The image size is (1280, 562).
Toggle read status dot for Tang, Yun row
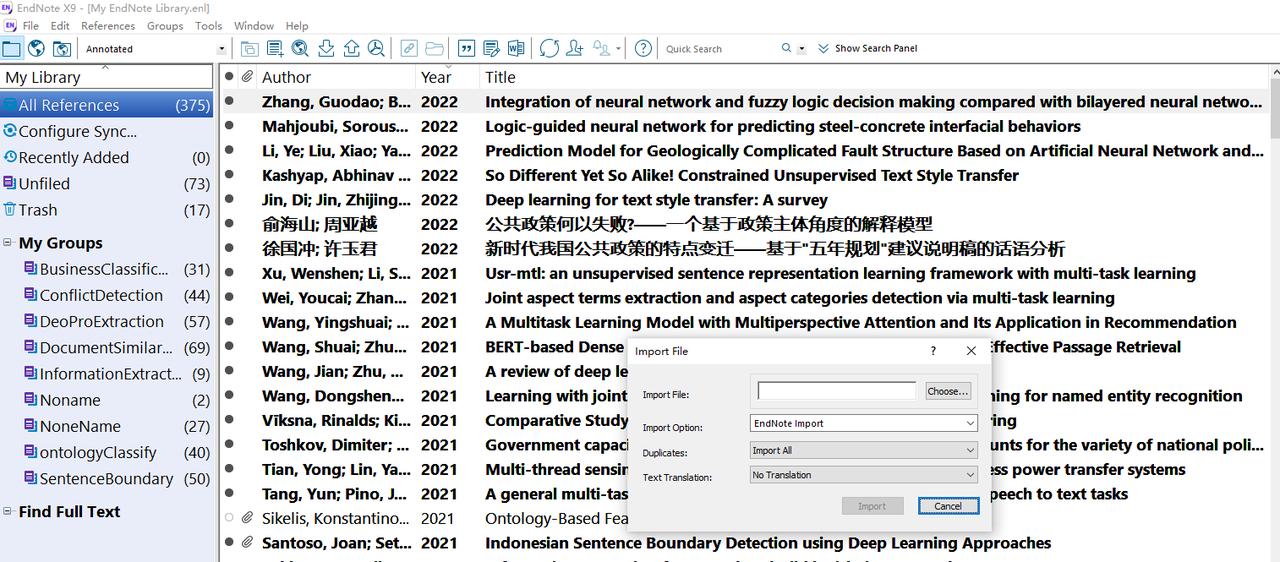pyautogui.click(x=229, y=494)
